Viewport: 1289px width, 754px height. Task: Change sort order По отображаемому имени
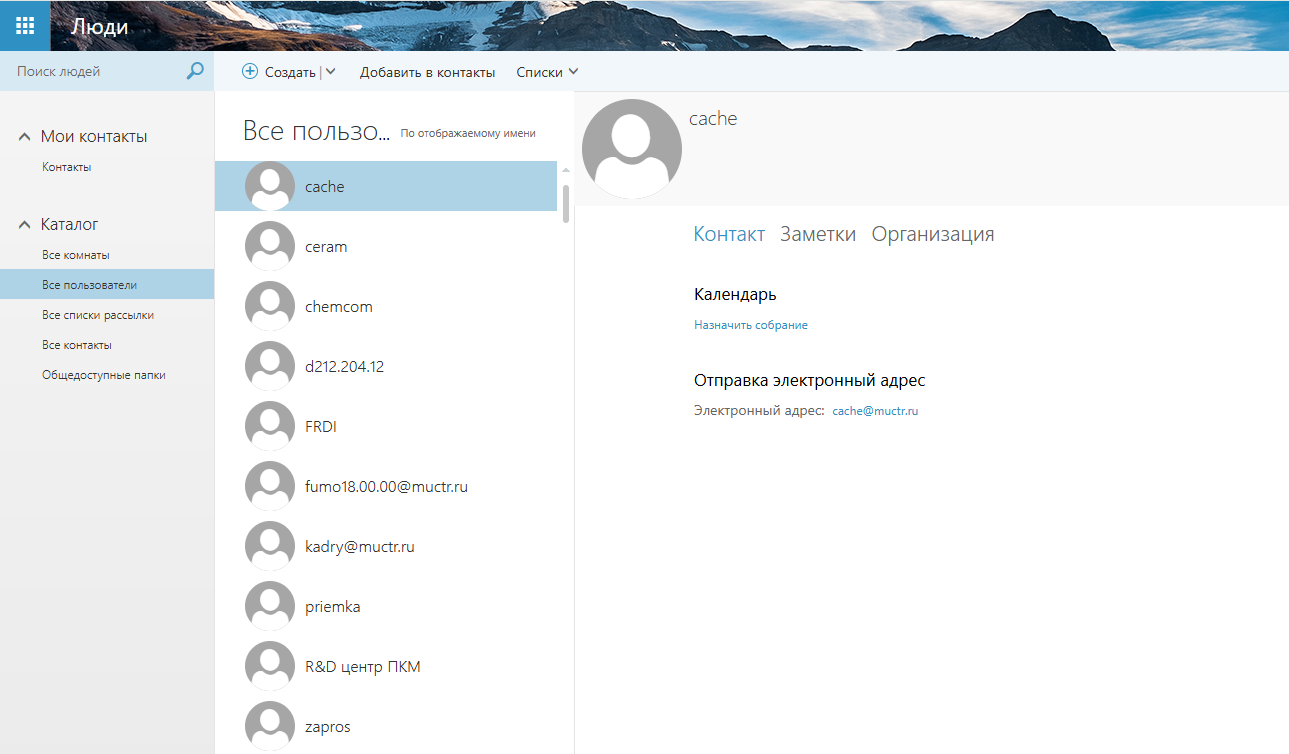[468, 133]
